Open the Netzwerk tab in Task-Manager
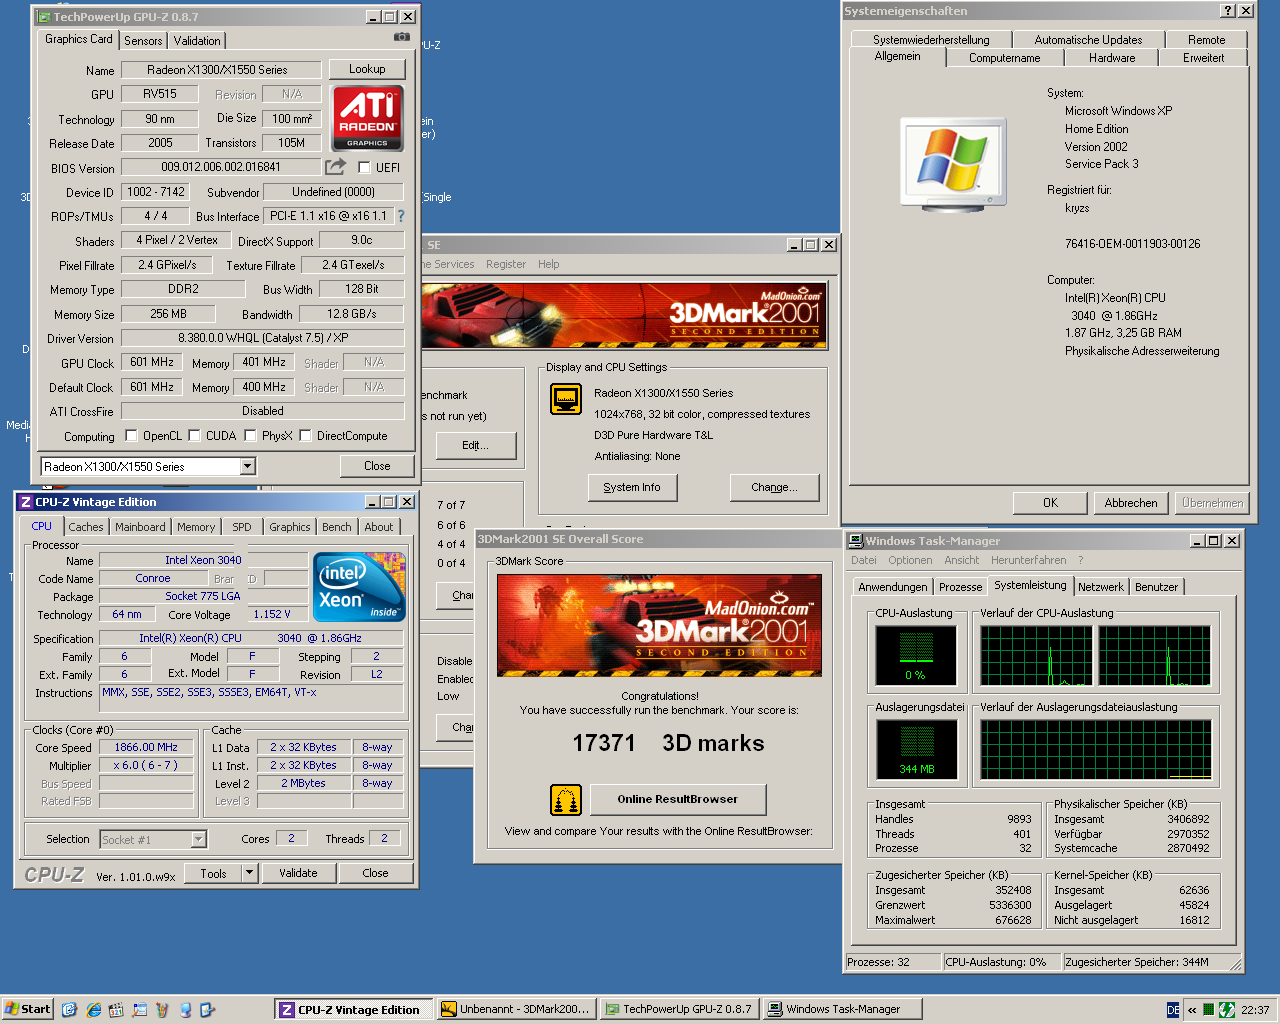The image size is (1280, 1024). (1101, 587)
